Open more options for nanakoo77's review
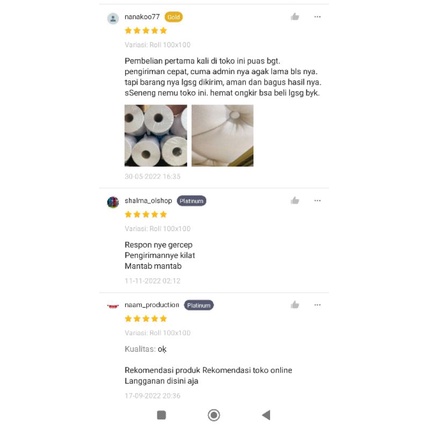This screenshot has width=429, height=429. pos(317,17)
